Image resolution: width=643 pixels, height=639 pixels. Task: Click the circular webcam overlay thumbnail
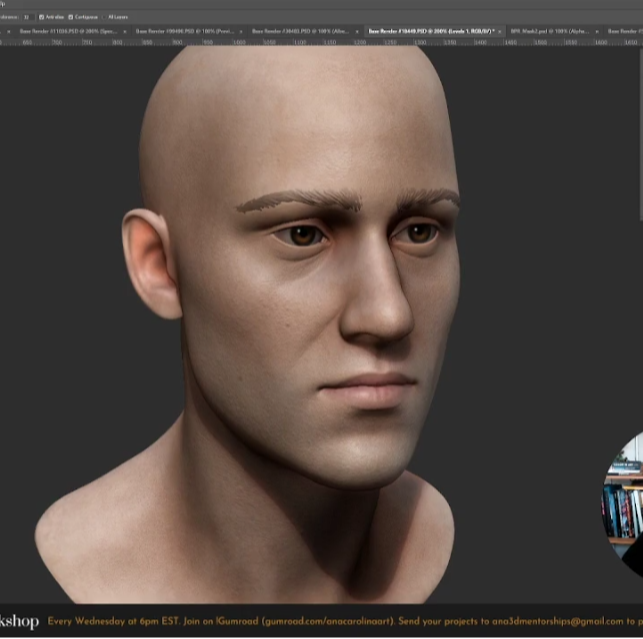pos(623,504)
